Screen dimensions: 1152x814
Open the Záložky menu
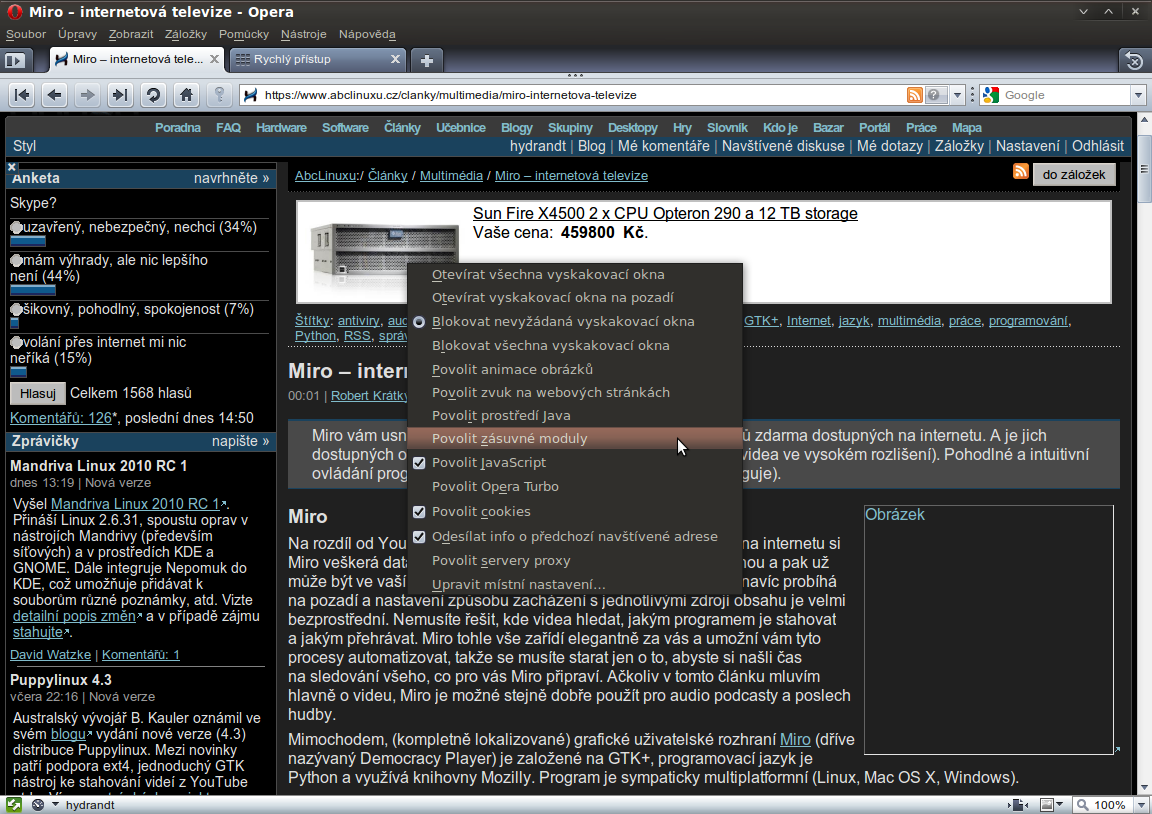click(186, 34)
